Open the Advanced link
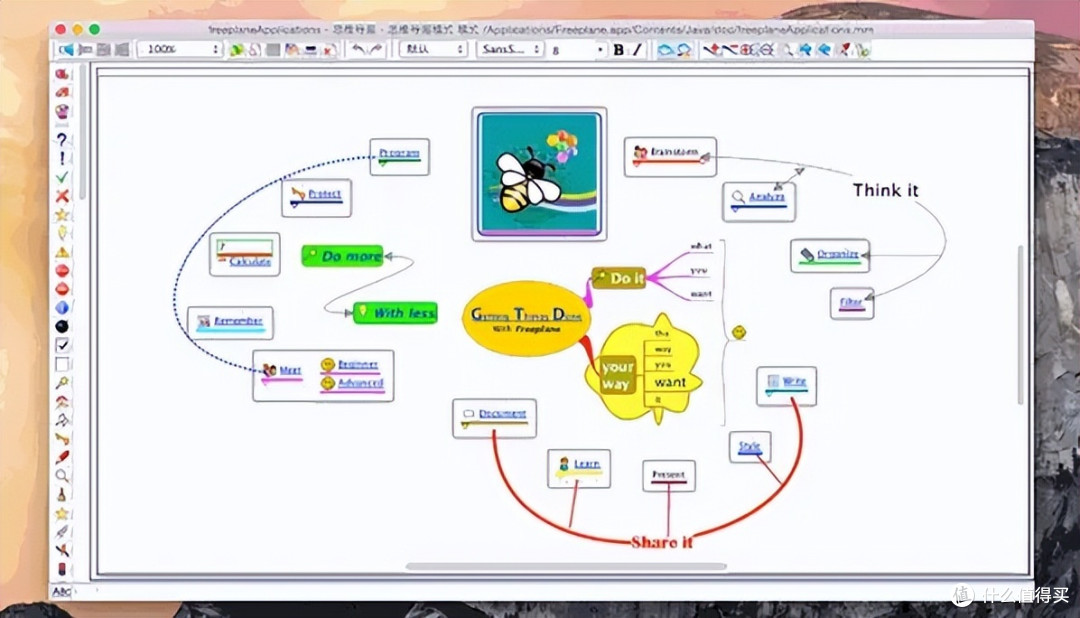Screen dimensions: 1080x618 (360, 382)
